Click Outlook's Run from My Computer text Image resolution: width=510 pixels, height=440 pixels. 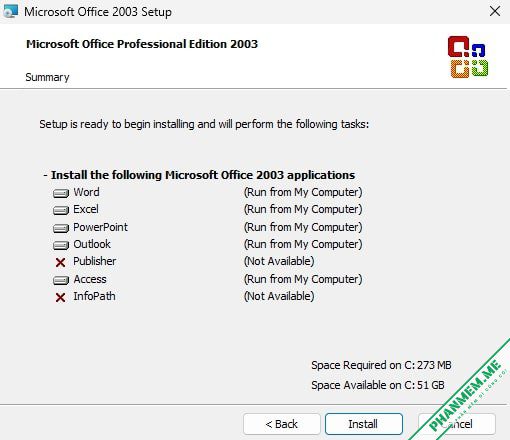pyautogui.click(x=303, y=244)
